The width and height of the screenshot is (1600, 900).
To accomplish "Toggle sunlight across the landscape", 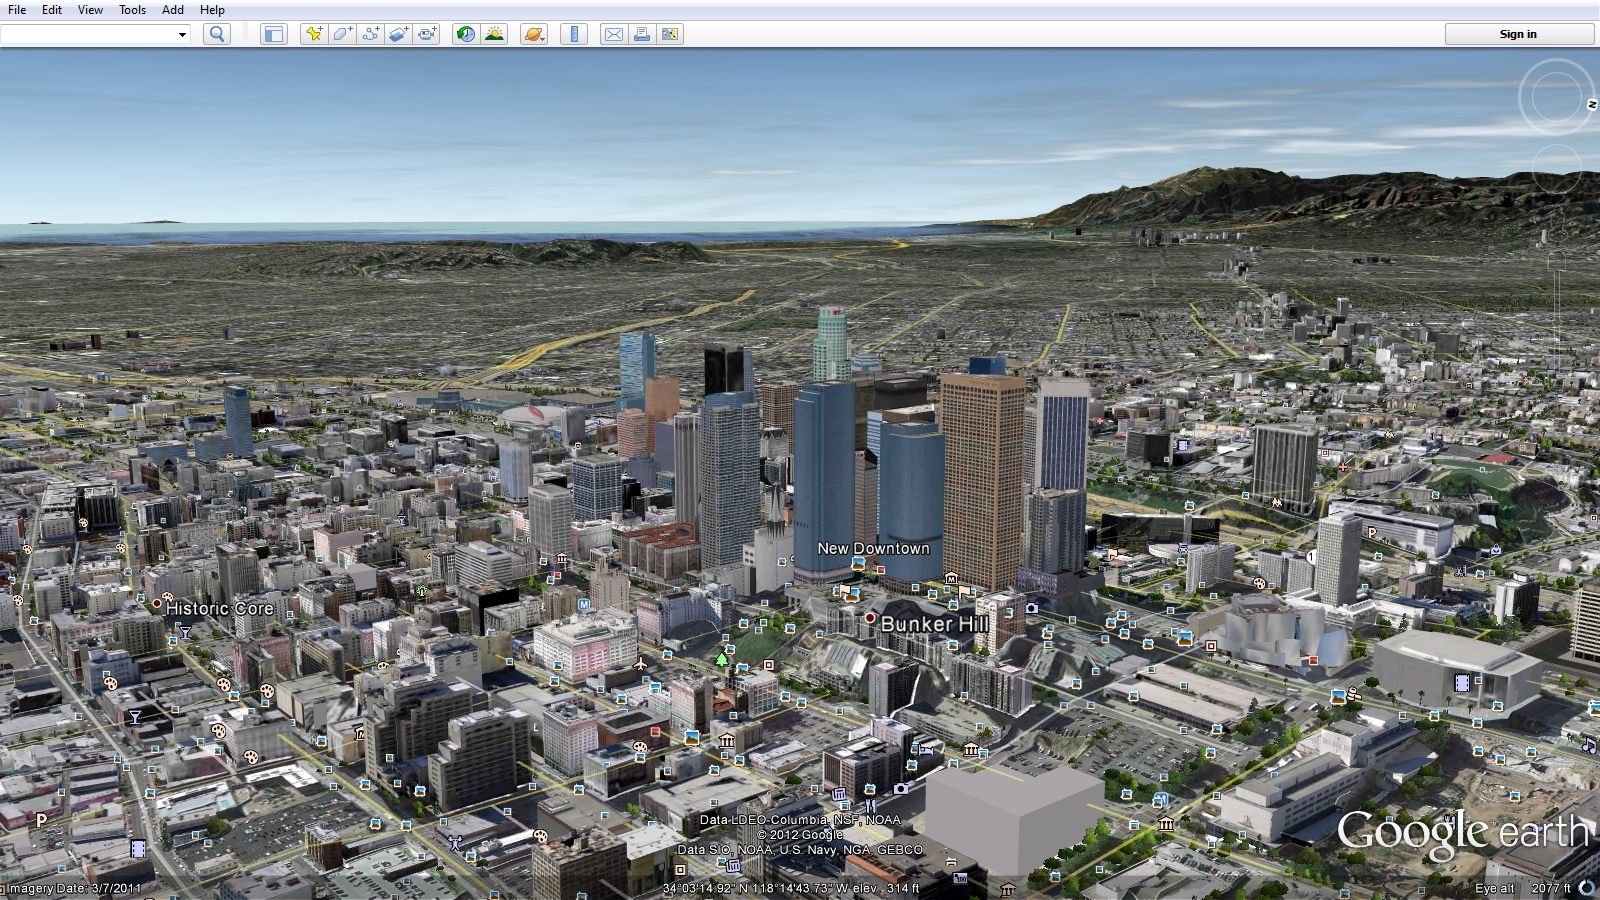I will [x=494, y=34].
